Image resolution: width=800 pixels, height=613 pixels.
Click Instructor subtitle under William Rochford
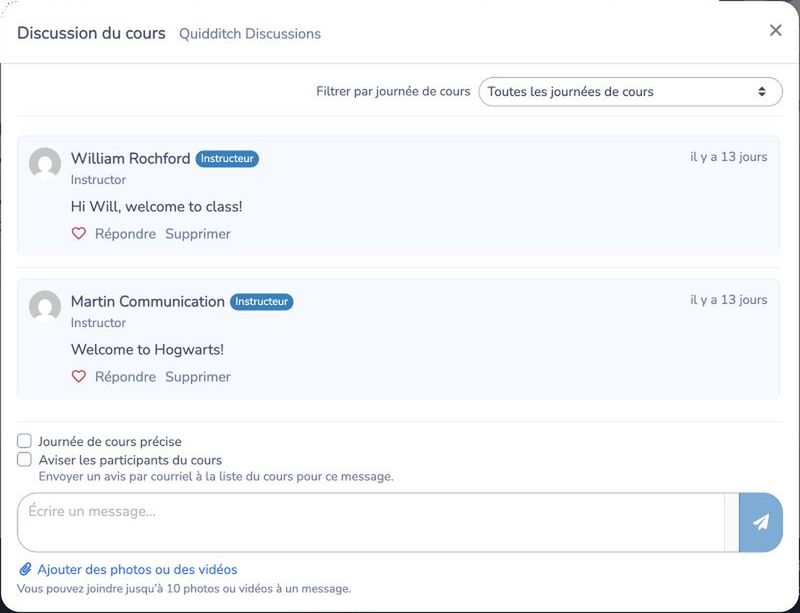pos(98,180)
